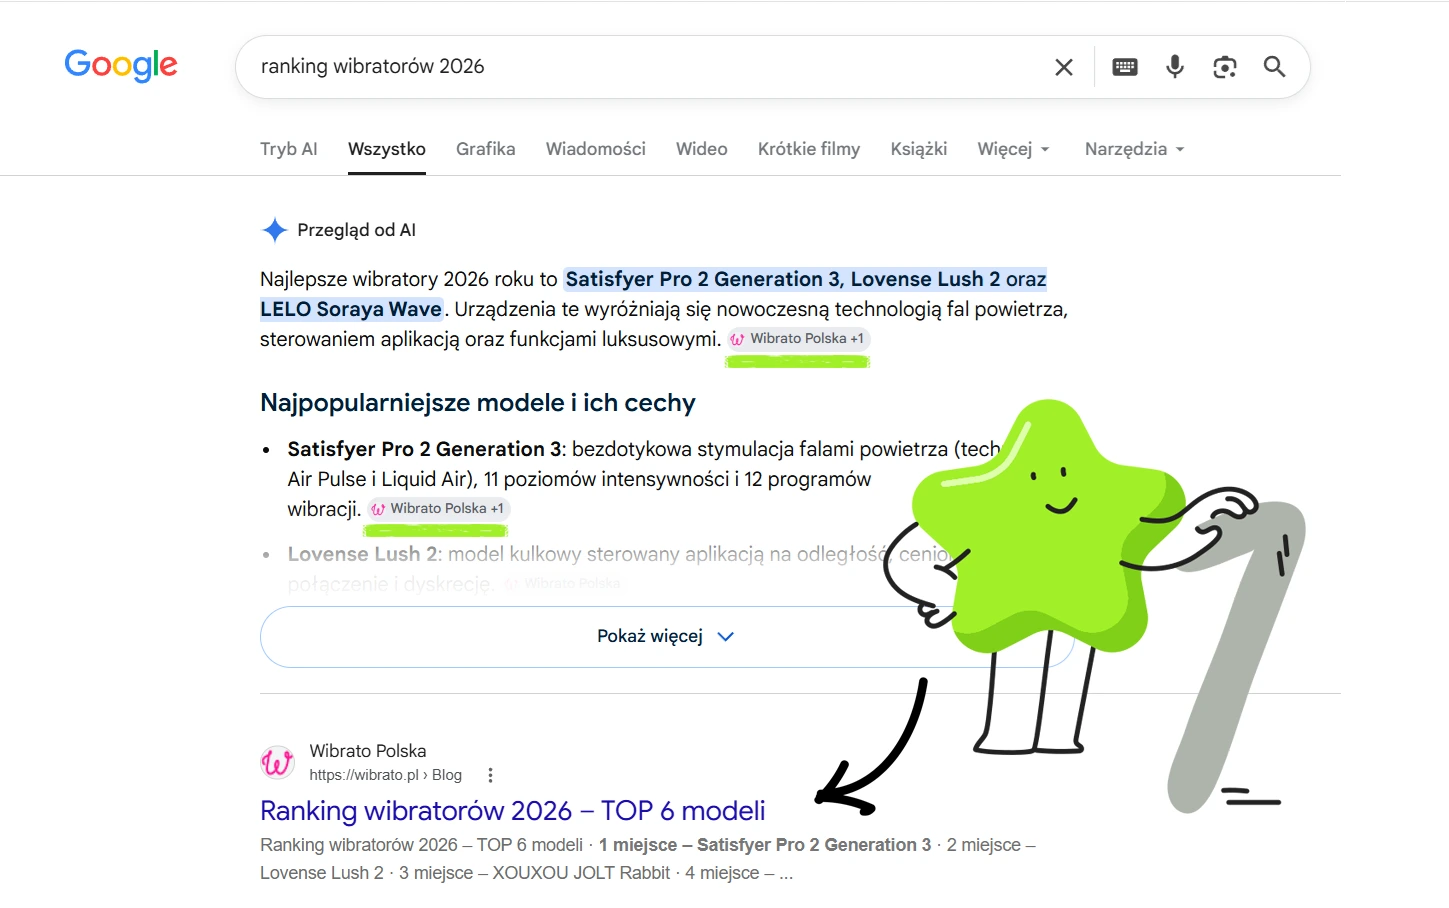Open the Krótkie filmy tab
1449x908 pixels.
(809, 149)
